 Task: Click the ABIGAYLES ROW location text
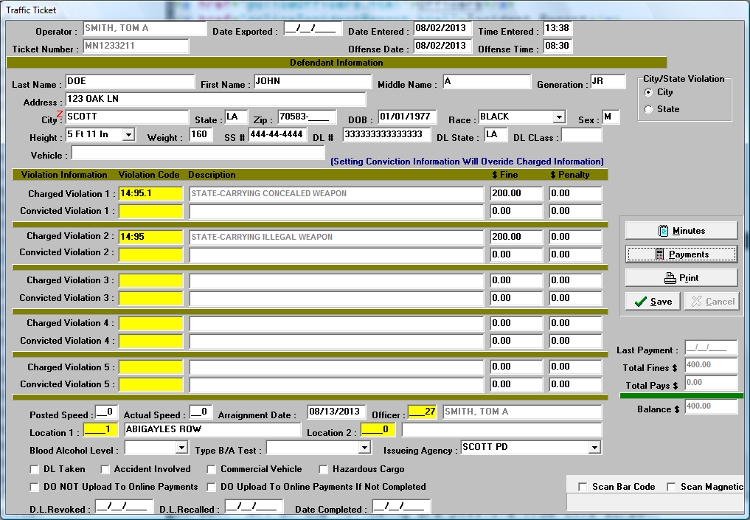coord(163,430)
